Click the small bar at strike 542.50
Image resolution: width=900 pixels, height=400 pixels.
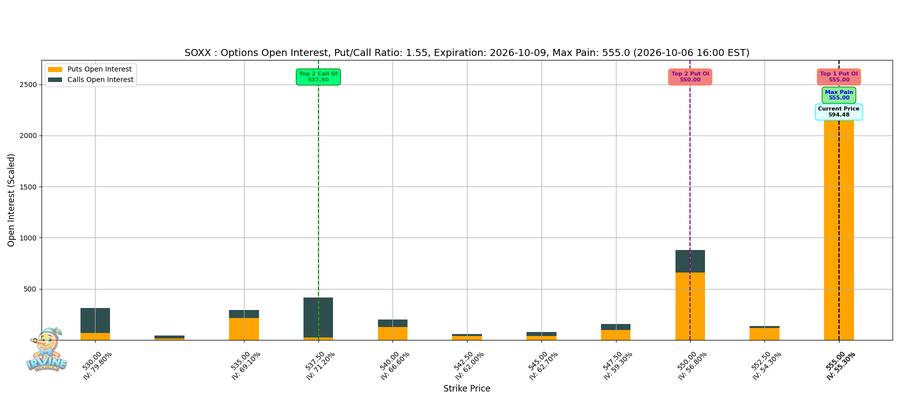[x=467, y=337]
